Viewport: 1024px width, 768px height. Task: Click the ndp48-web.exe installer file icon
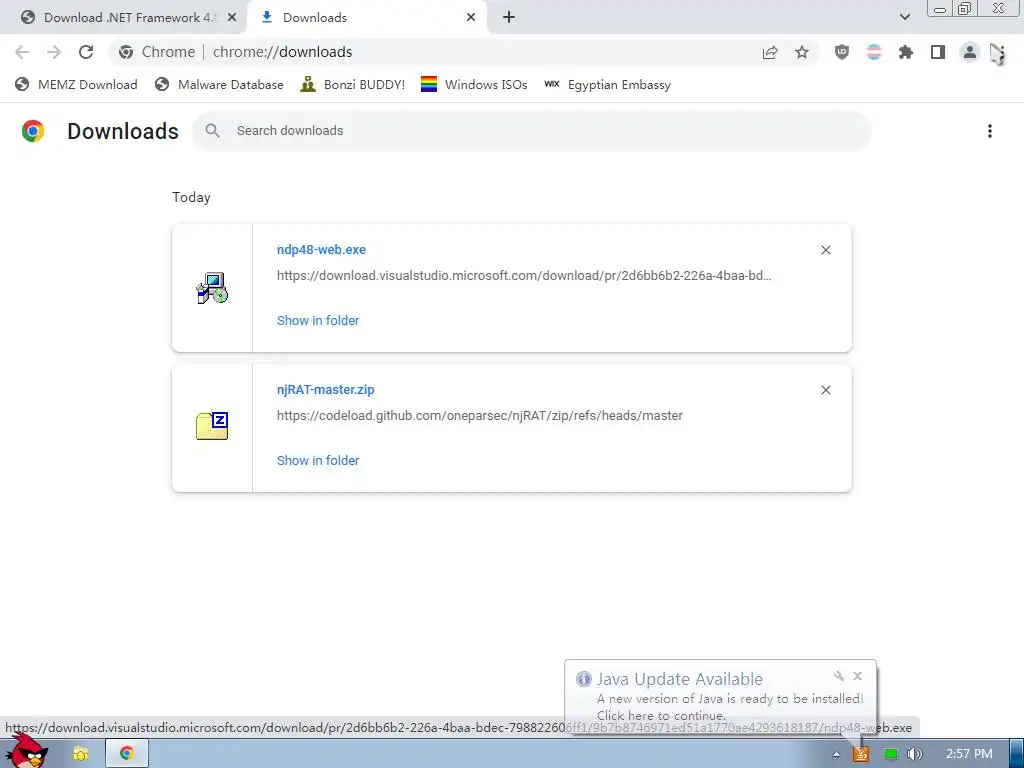[x=212, y=288]
